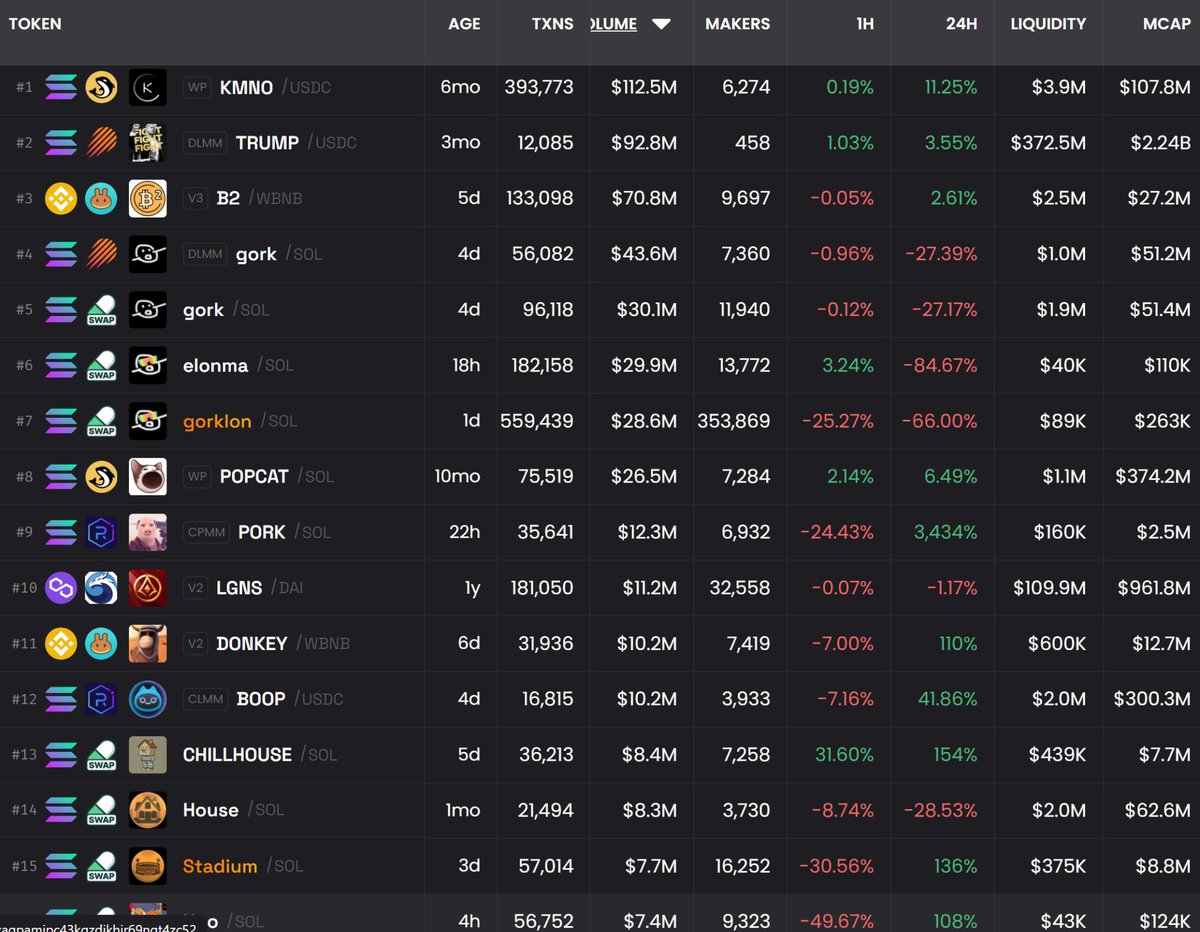1200x932 pixels.
Task: Click the -84.67% 24H change for elonma
Action: (940, 365)
